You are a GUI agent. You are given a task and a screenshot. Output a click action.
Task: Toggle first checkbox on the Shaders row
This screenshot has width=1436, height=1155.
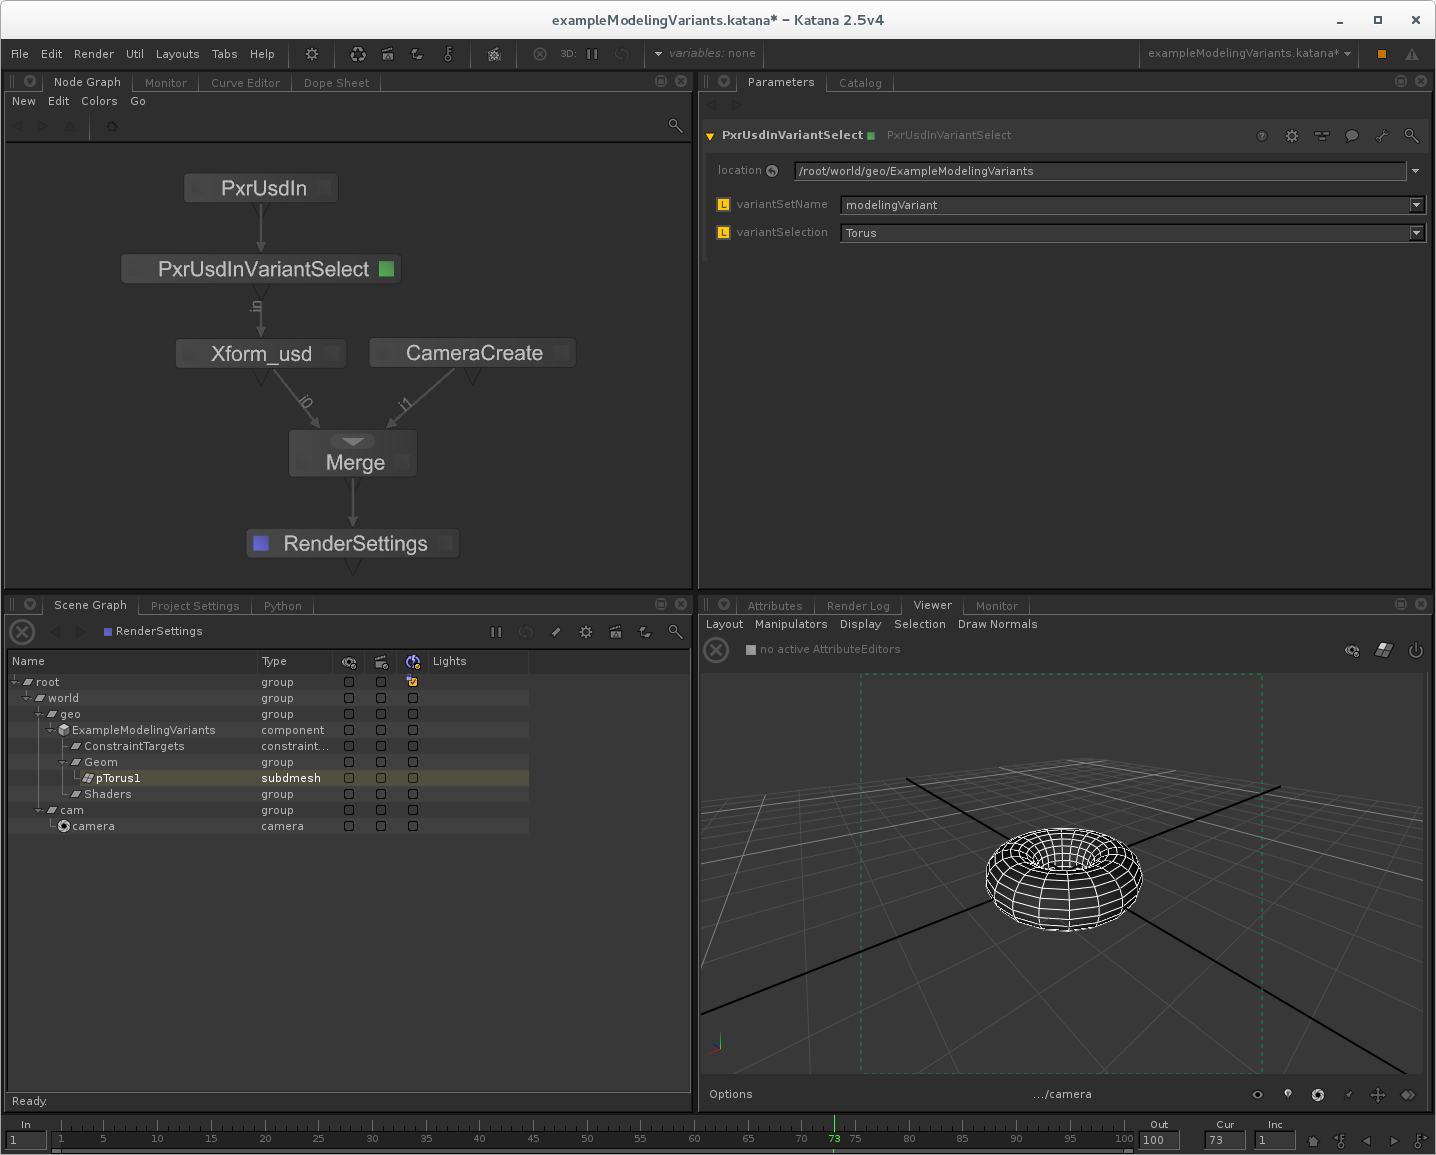pos(349,795)
